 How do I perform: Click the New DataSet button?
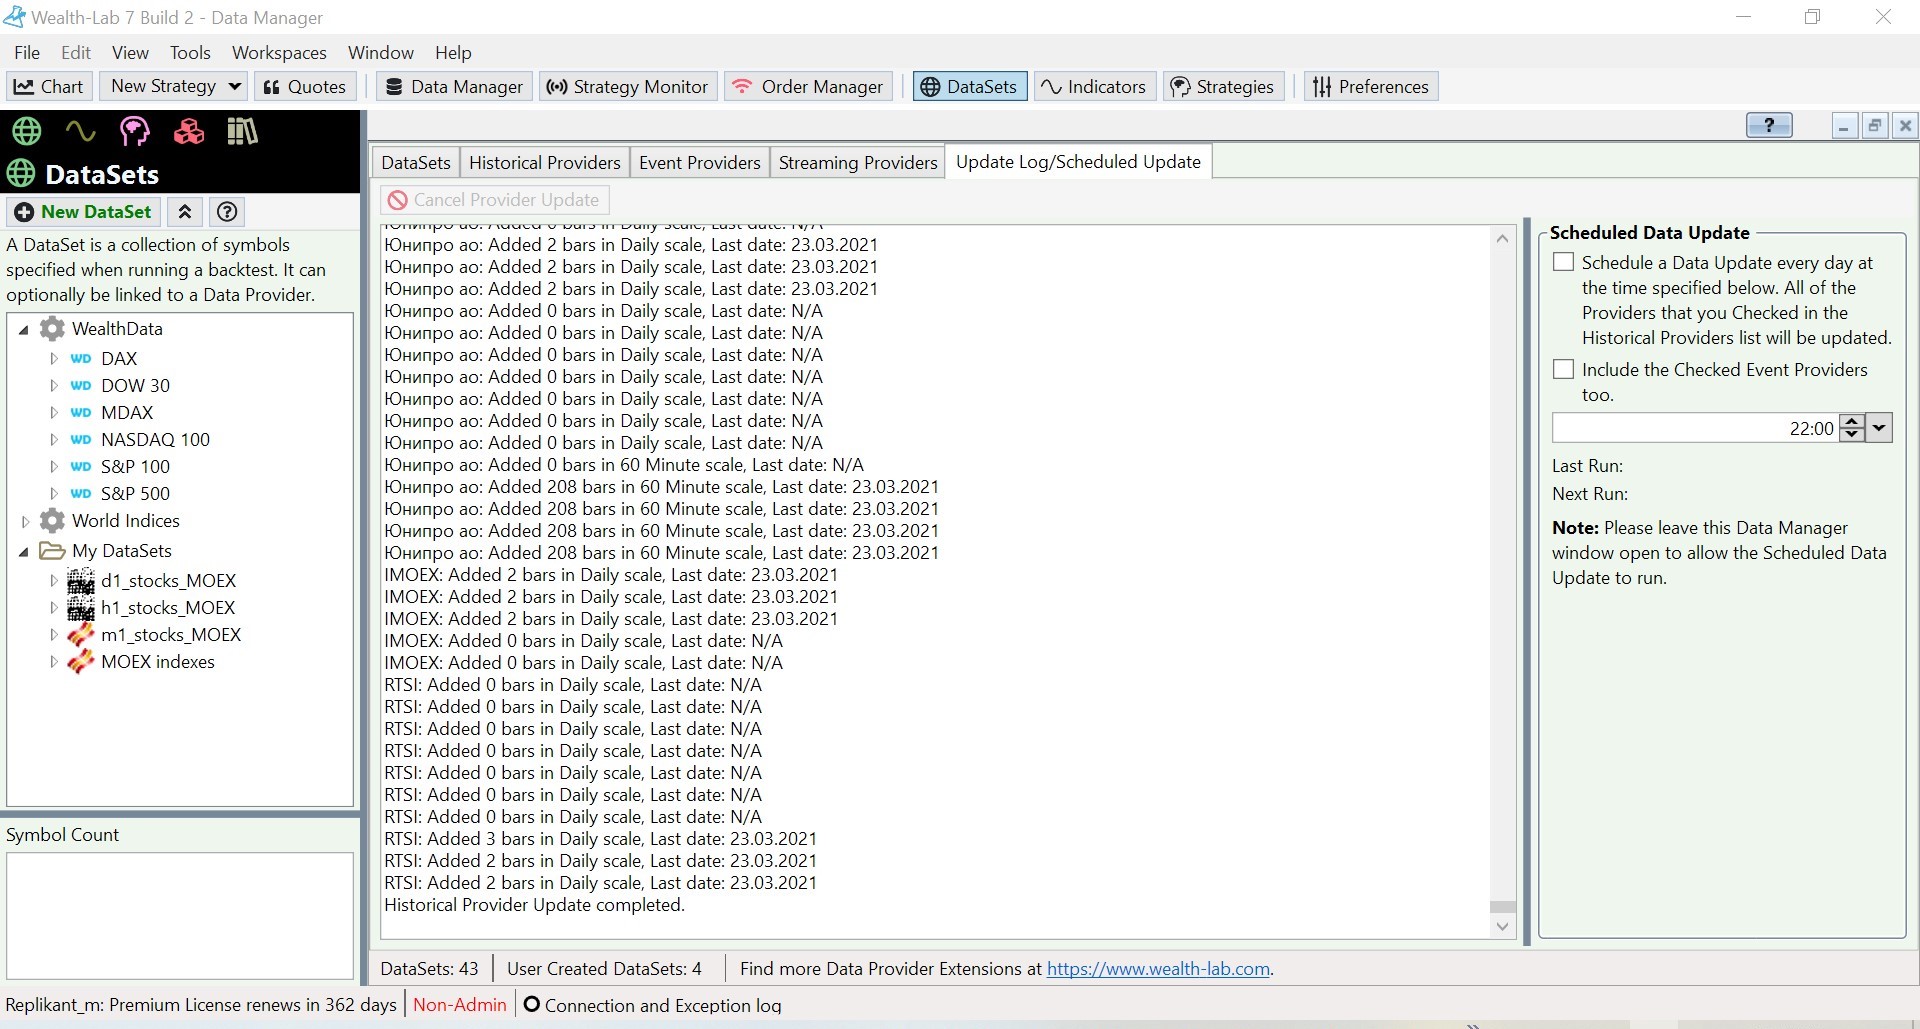click(84, 212)
